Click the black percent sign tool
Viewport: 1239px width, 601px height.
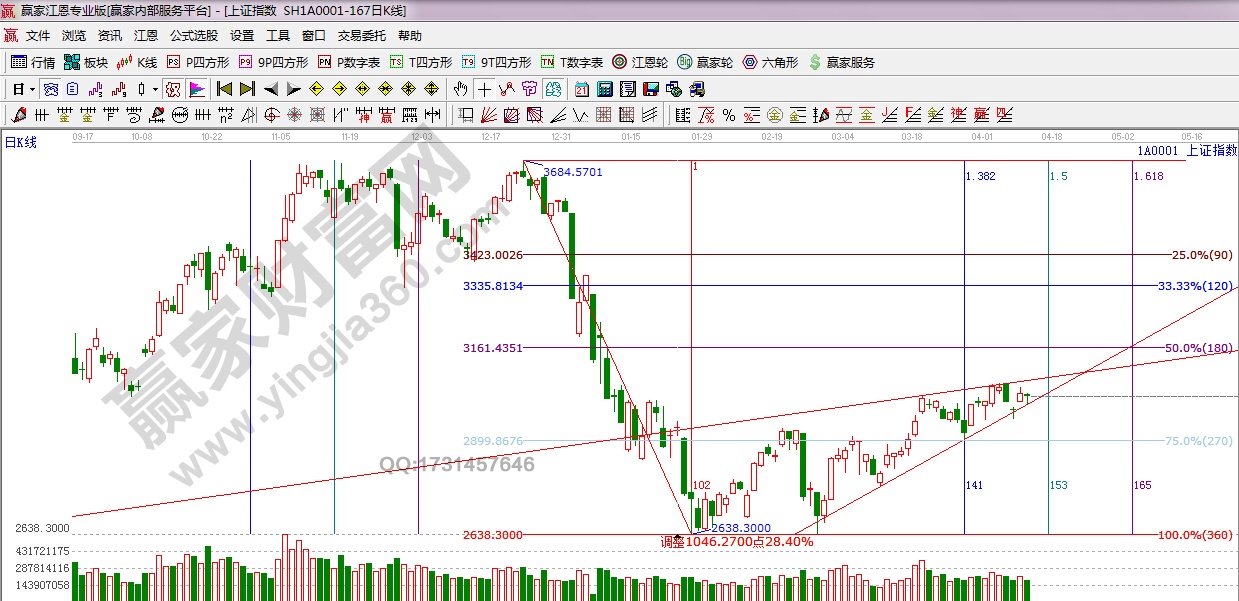pos(729,114)
